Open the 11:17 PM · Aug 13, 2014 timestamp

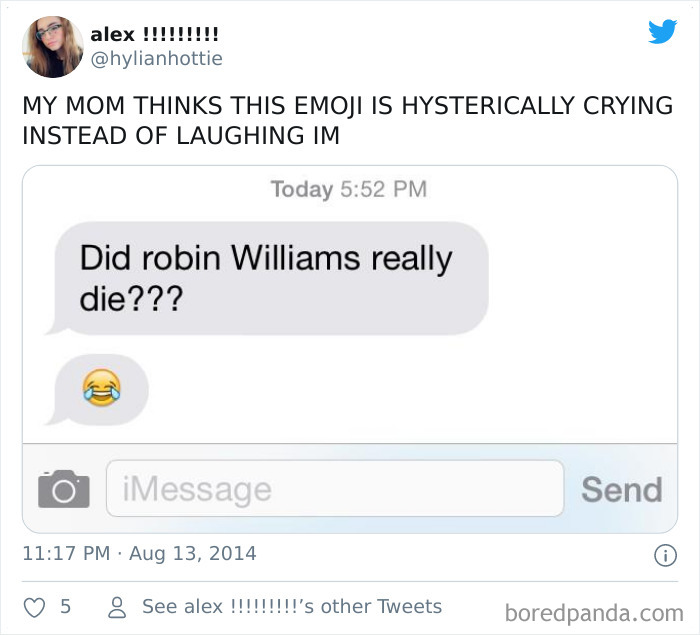pos(139,553)
